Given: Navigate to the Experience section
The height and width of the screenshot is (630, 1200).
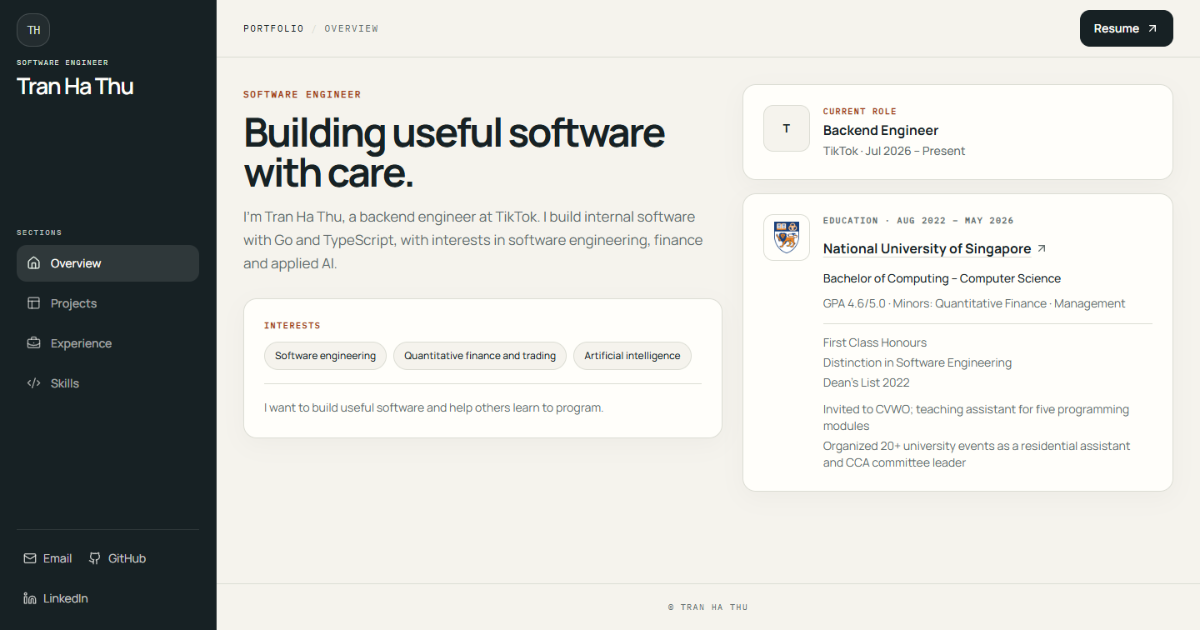Looking at the screenshot, I should tap(108, 343).
